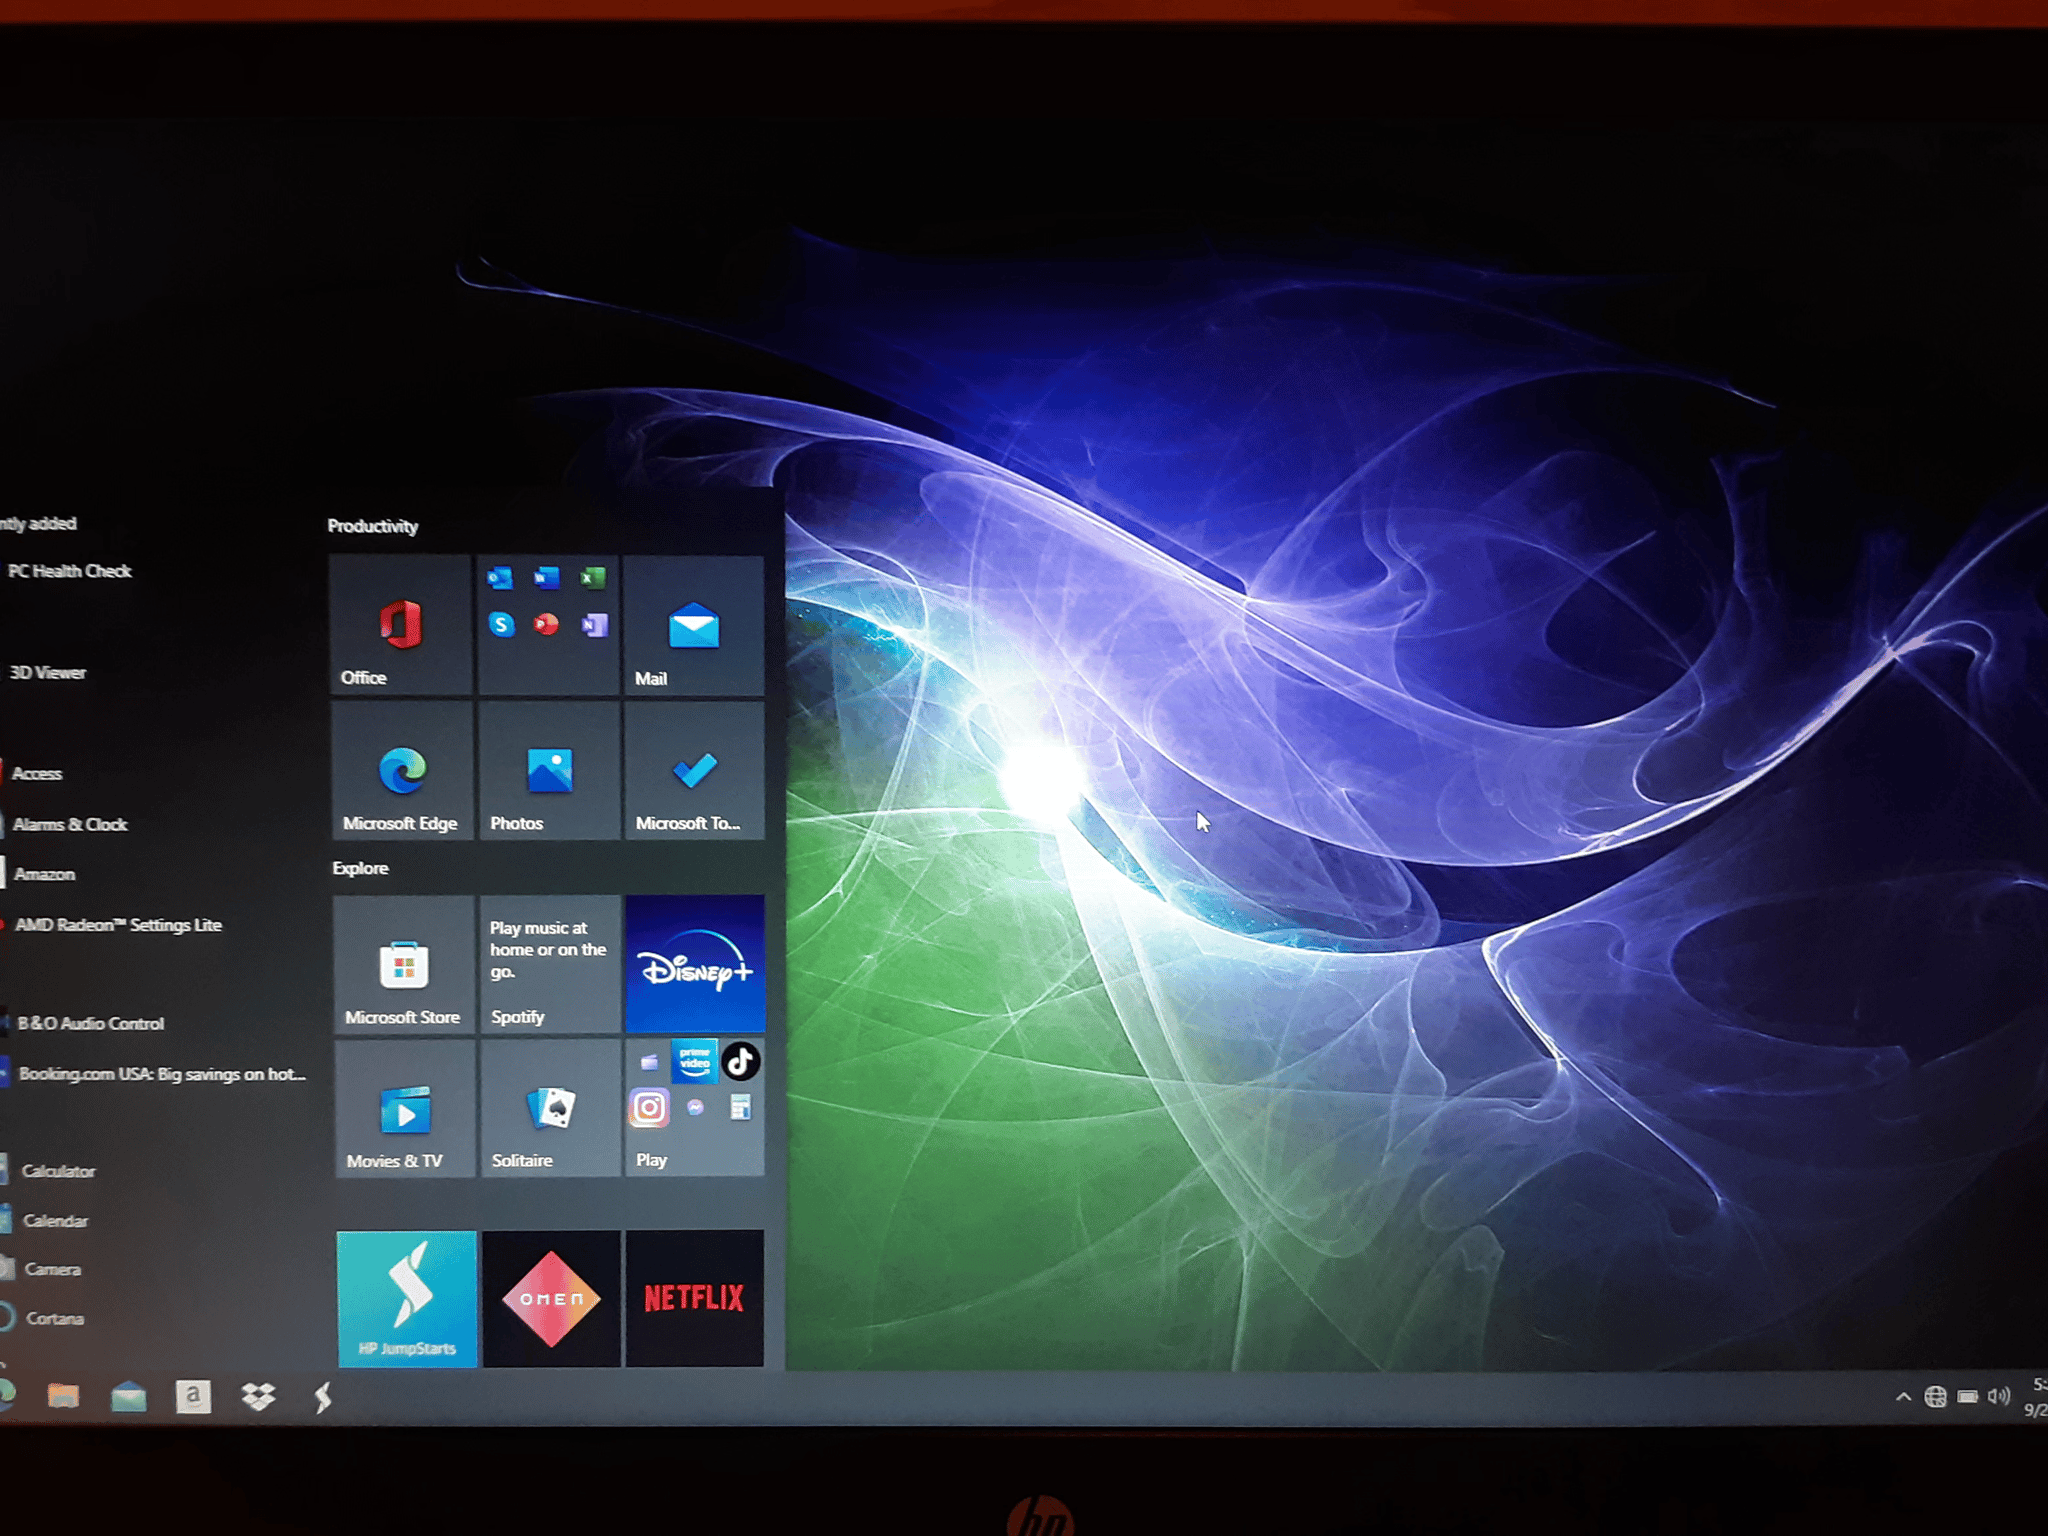
Task: Launch Camera from the app list
Action: tap(53, 1270)
